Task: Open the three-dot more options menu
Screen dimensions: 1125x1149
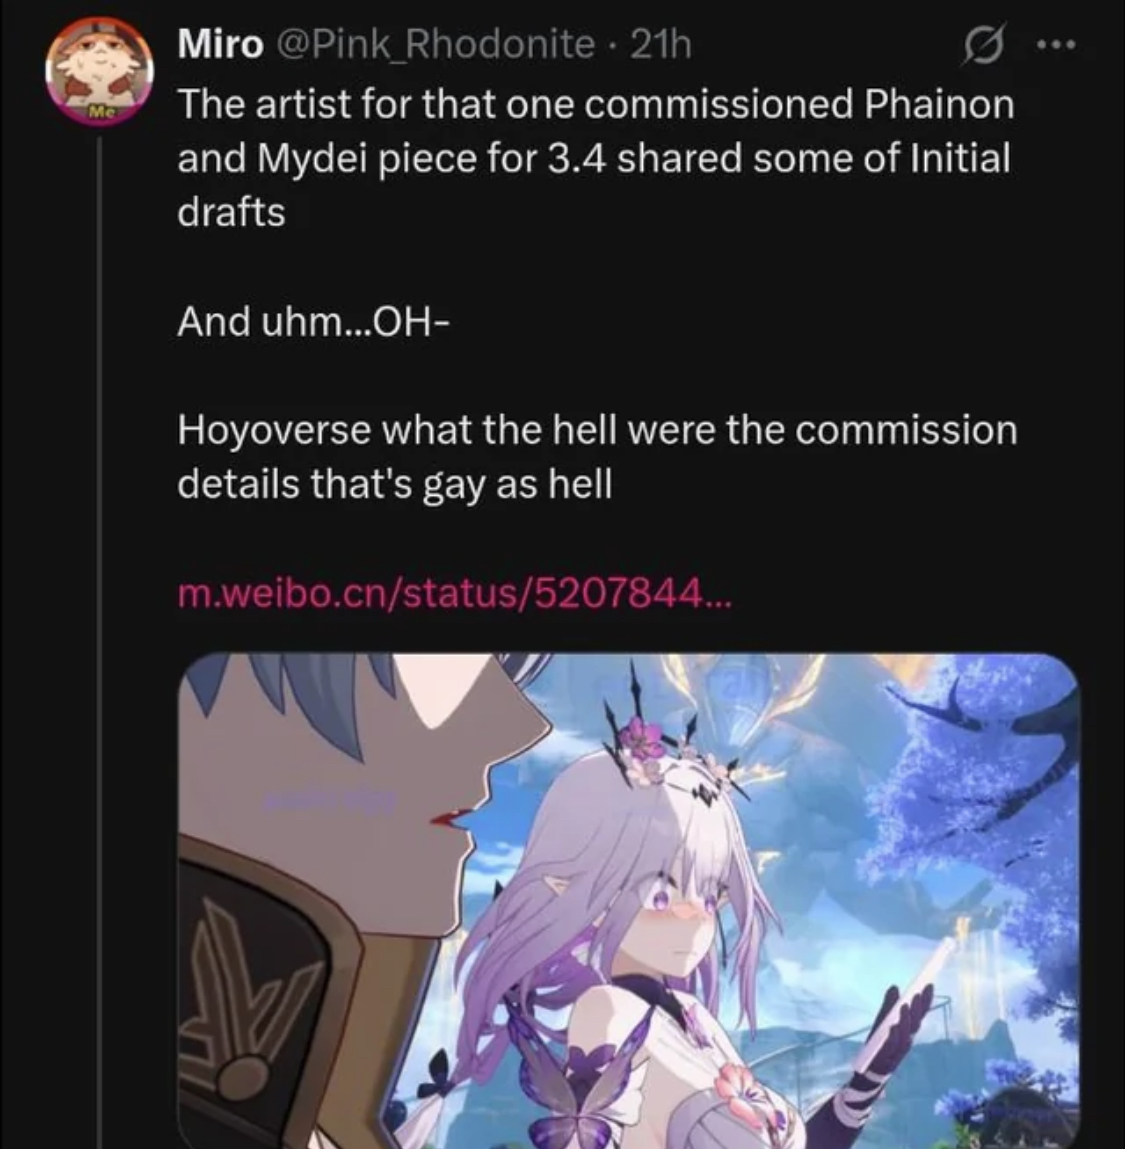Action: pyautogui.click(x=1056, y=45)
